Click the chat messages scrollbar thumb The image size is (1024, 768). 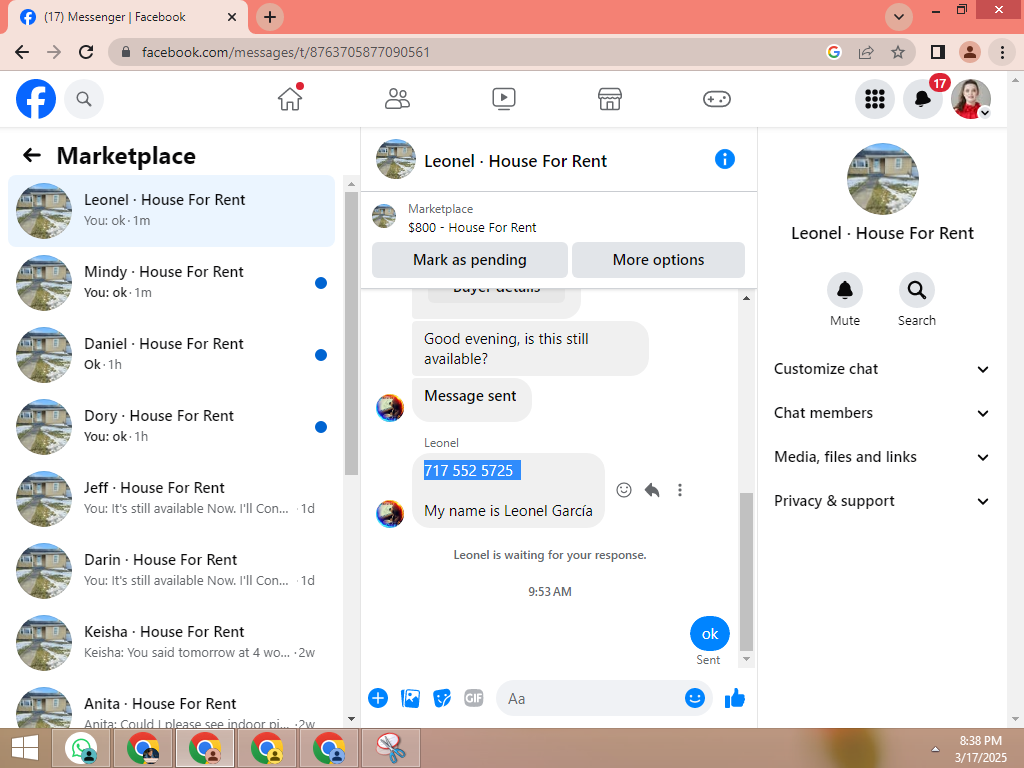tap(746, 571)
